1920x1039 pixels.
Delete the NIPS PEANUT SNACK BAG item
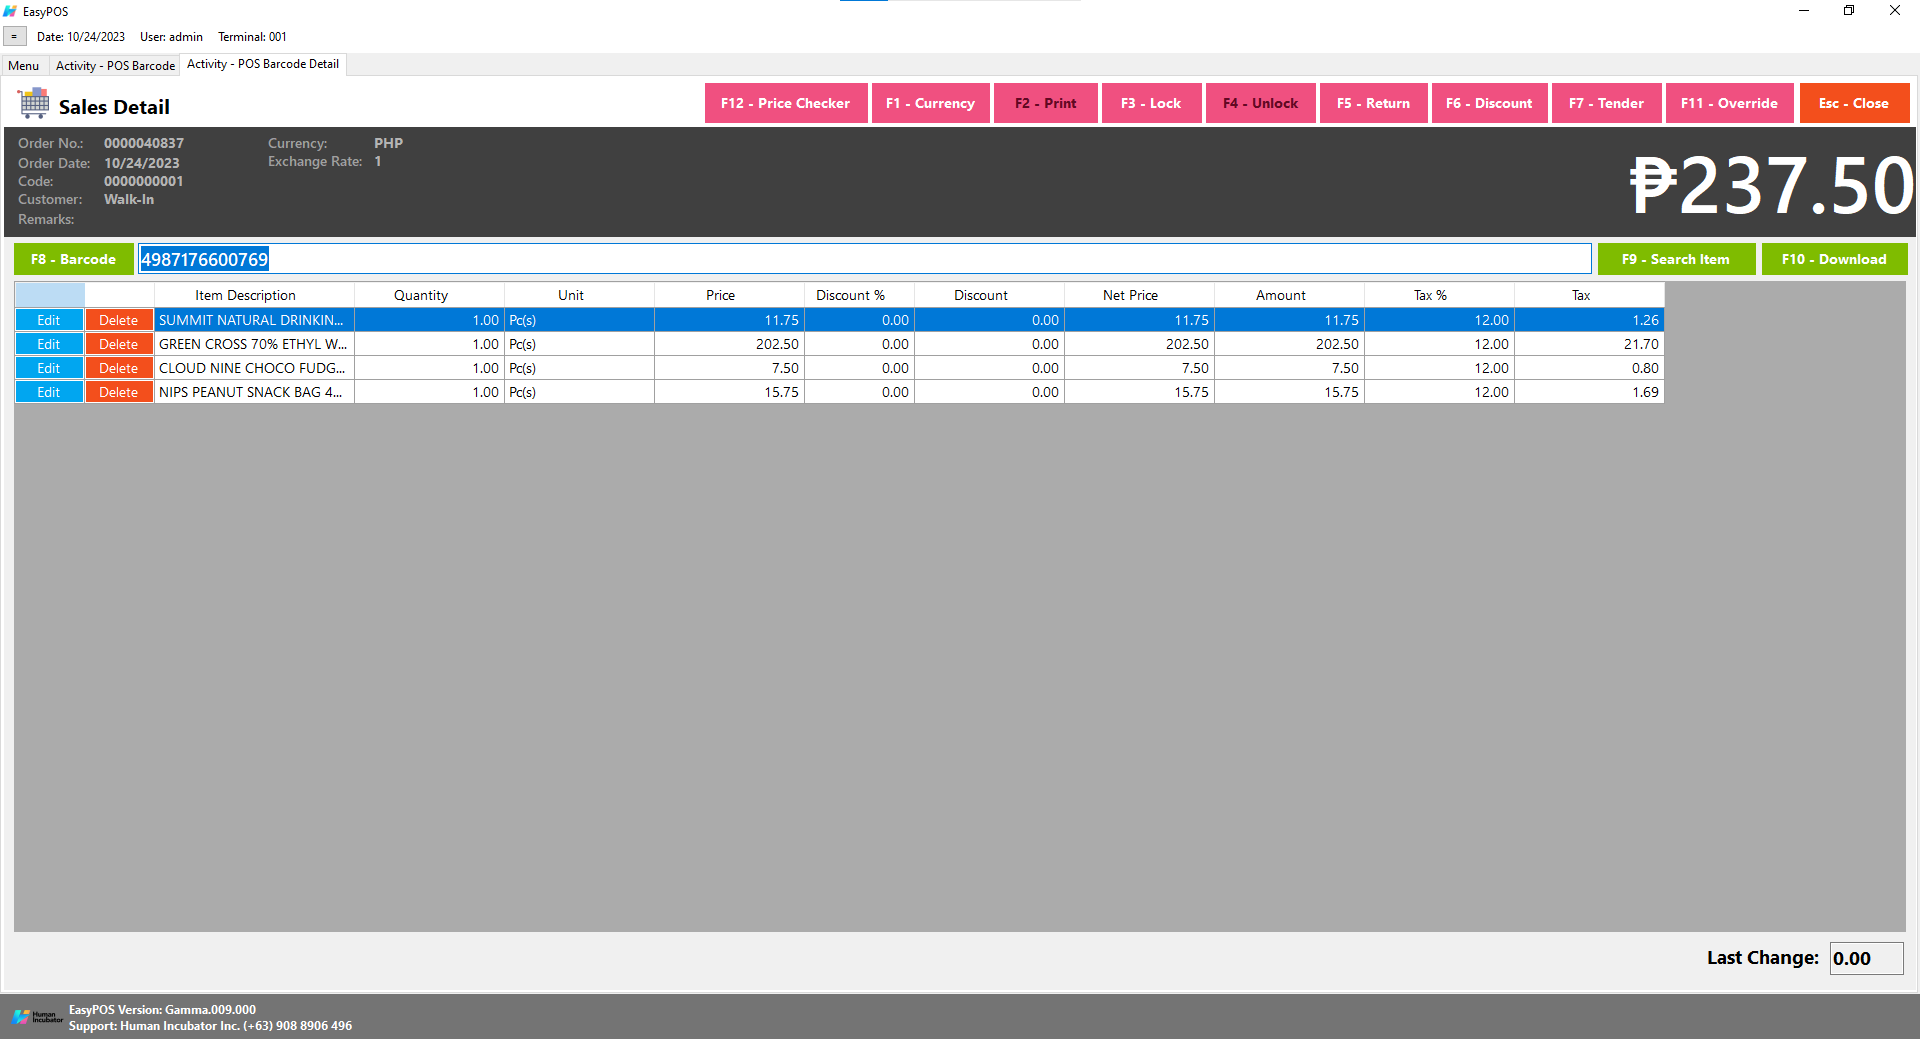(118, 392)
